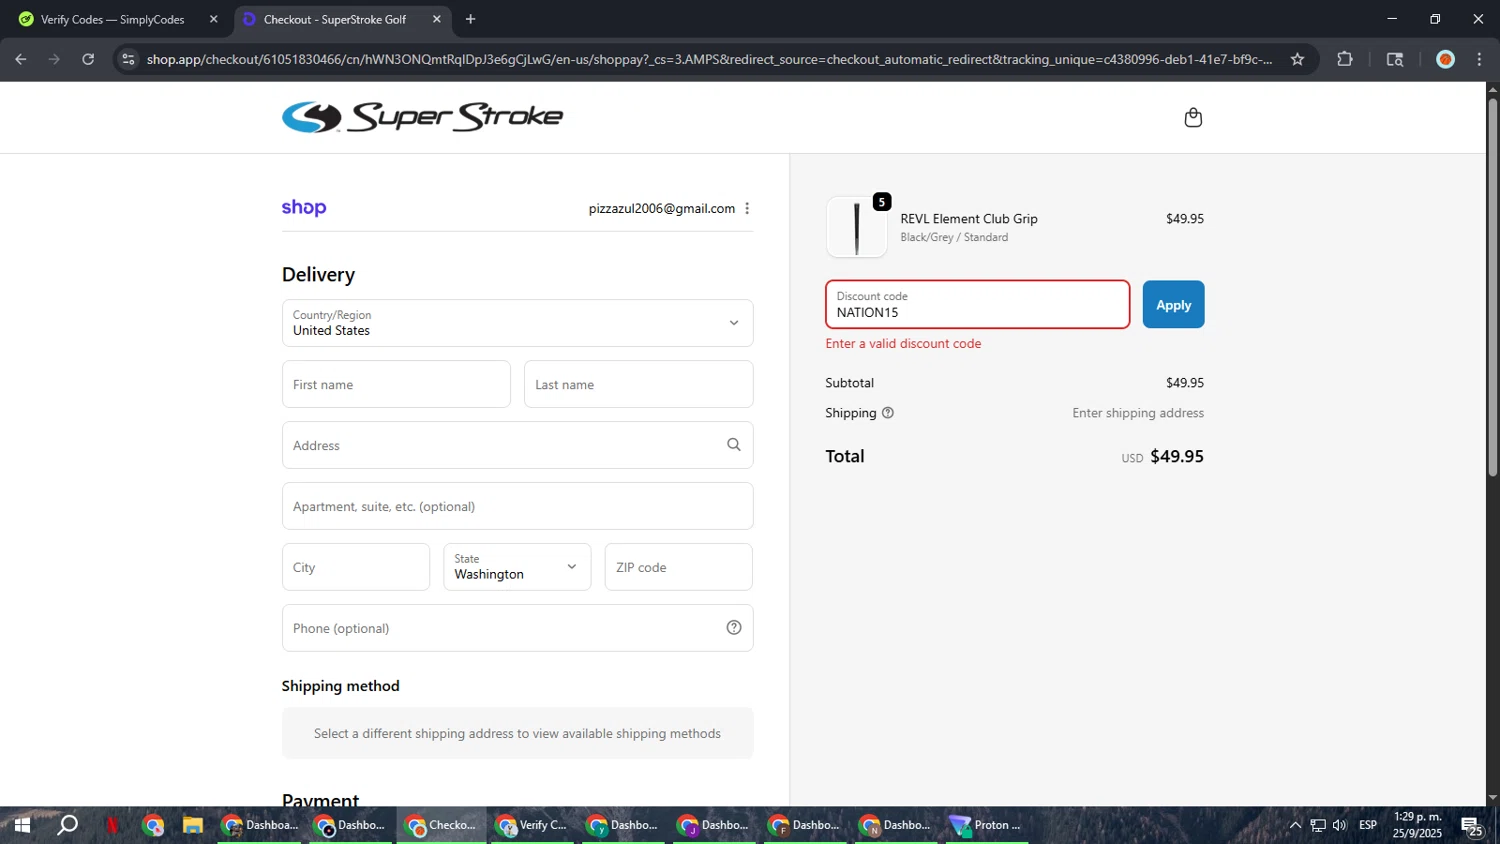Screen dimensions: 1500x844
Task: Show hidden system tray icons
Action: 1295,825
